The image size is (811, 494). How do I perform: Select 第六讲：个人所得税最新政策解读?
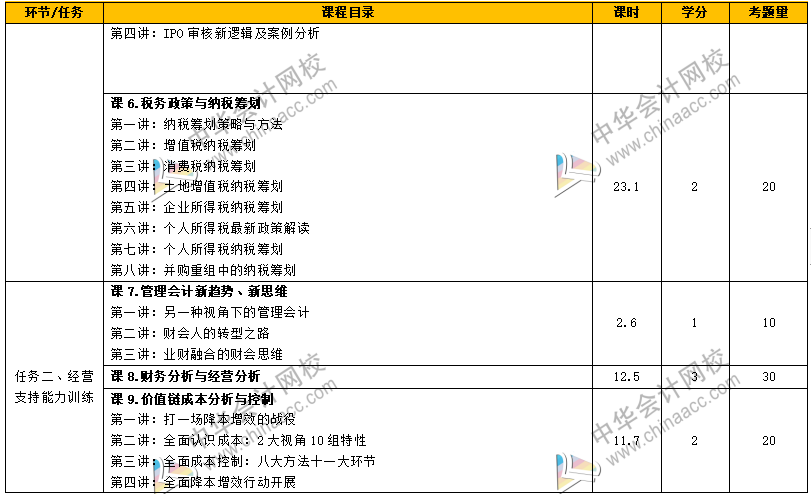(210, 228)
